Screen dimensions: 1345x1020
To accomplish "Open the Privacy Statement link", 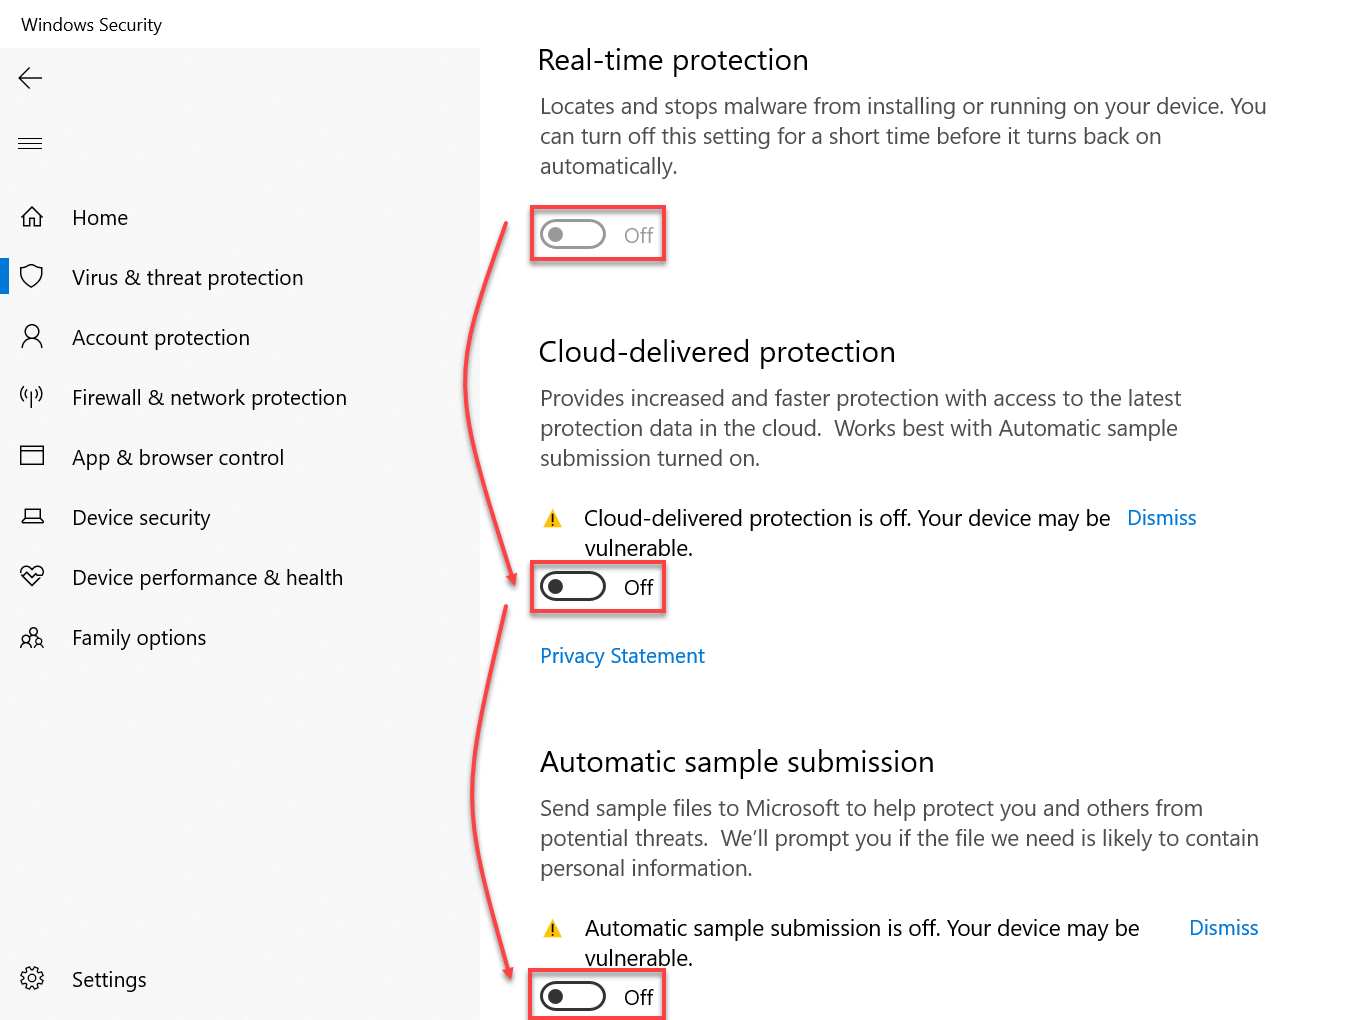I will (x=622, y=656).
